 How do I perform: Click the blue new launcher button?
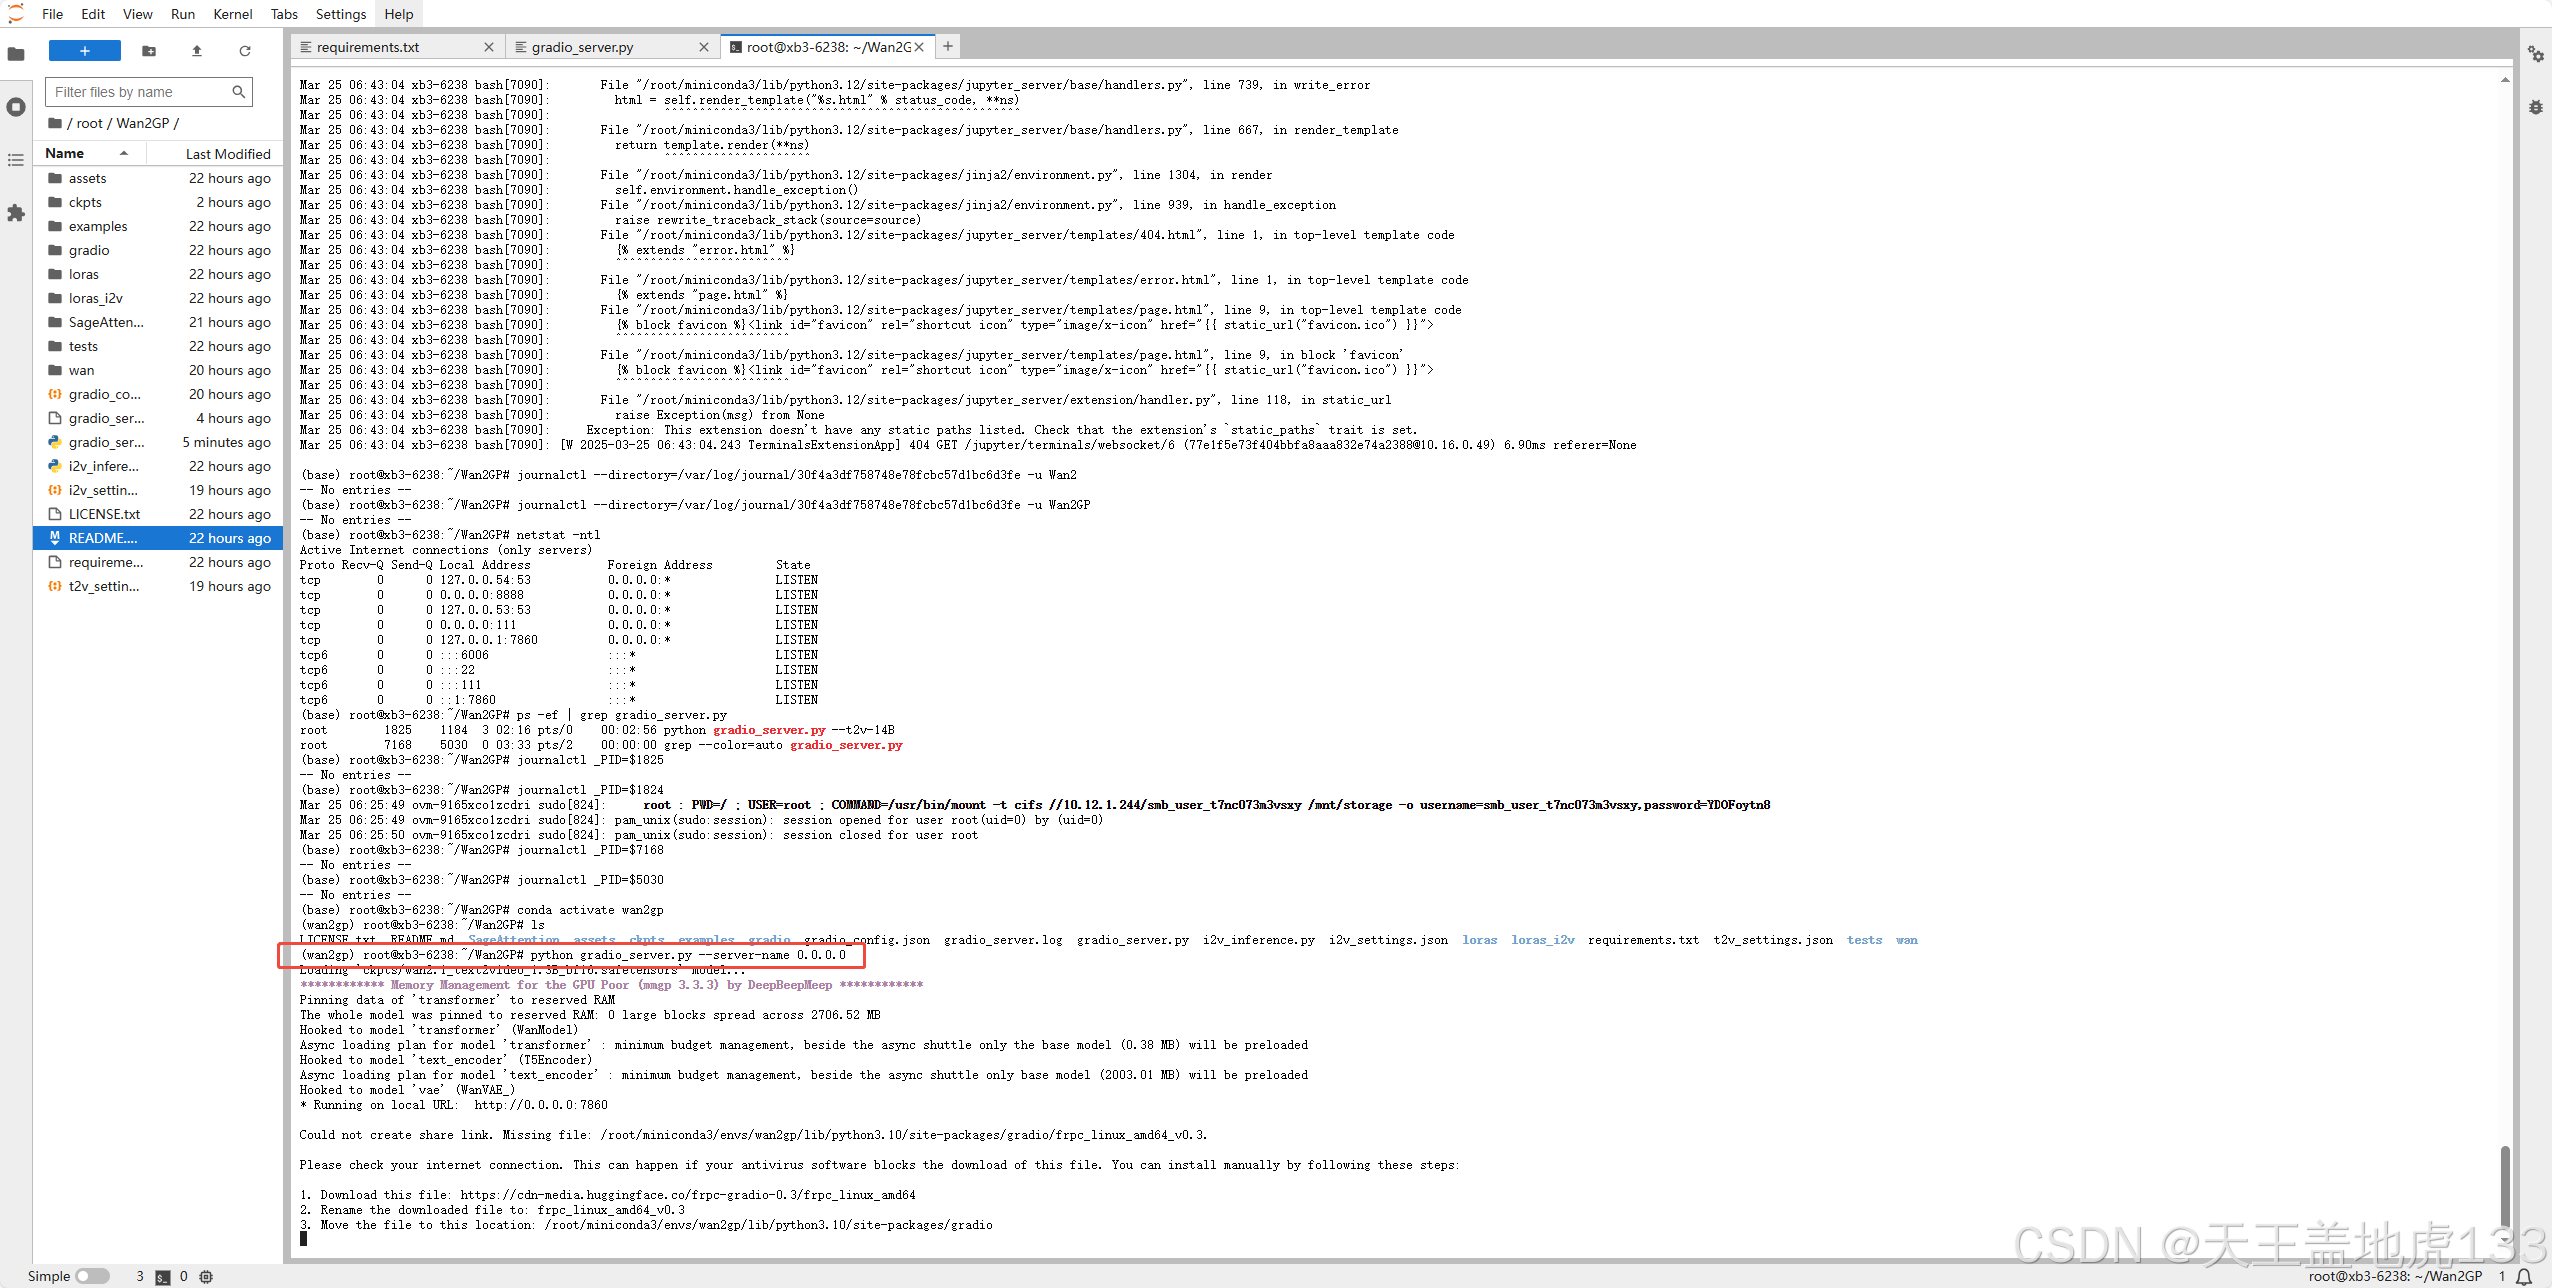(x=85, y=51)
